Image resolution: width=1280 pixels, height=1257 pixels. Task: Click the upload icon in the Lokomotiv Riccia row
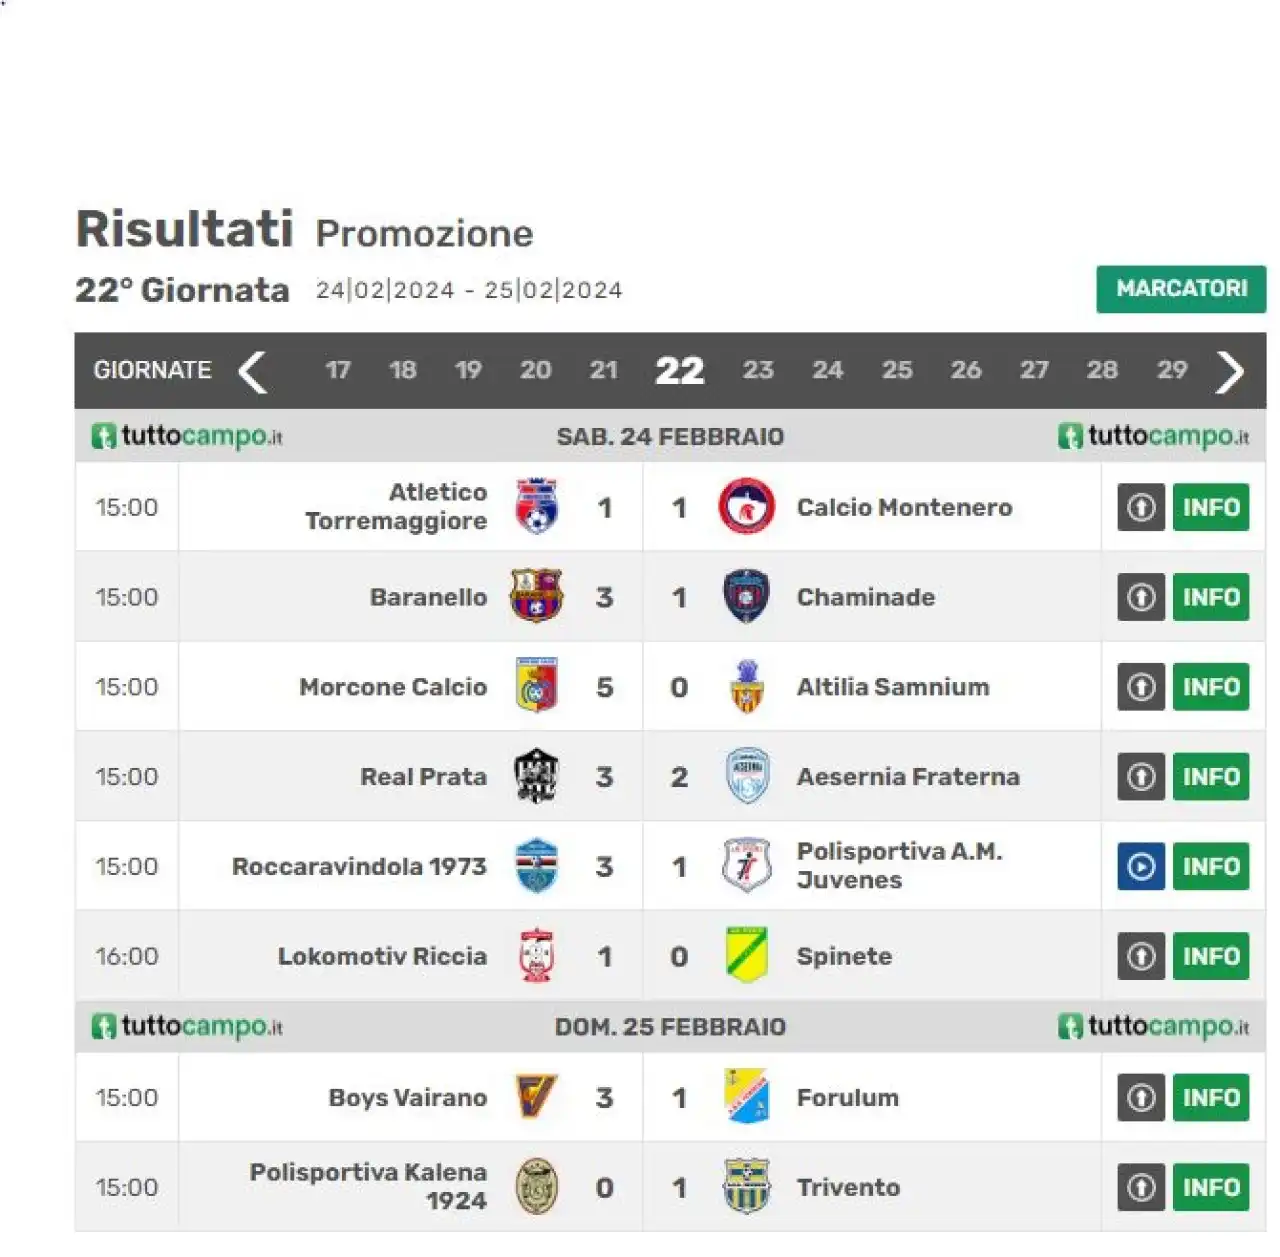pyautogui.click(x=1141, y=956)
